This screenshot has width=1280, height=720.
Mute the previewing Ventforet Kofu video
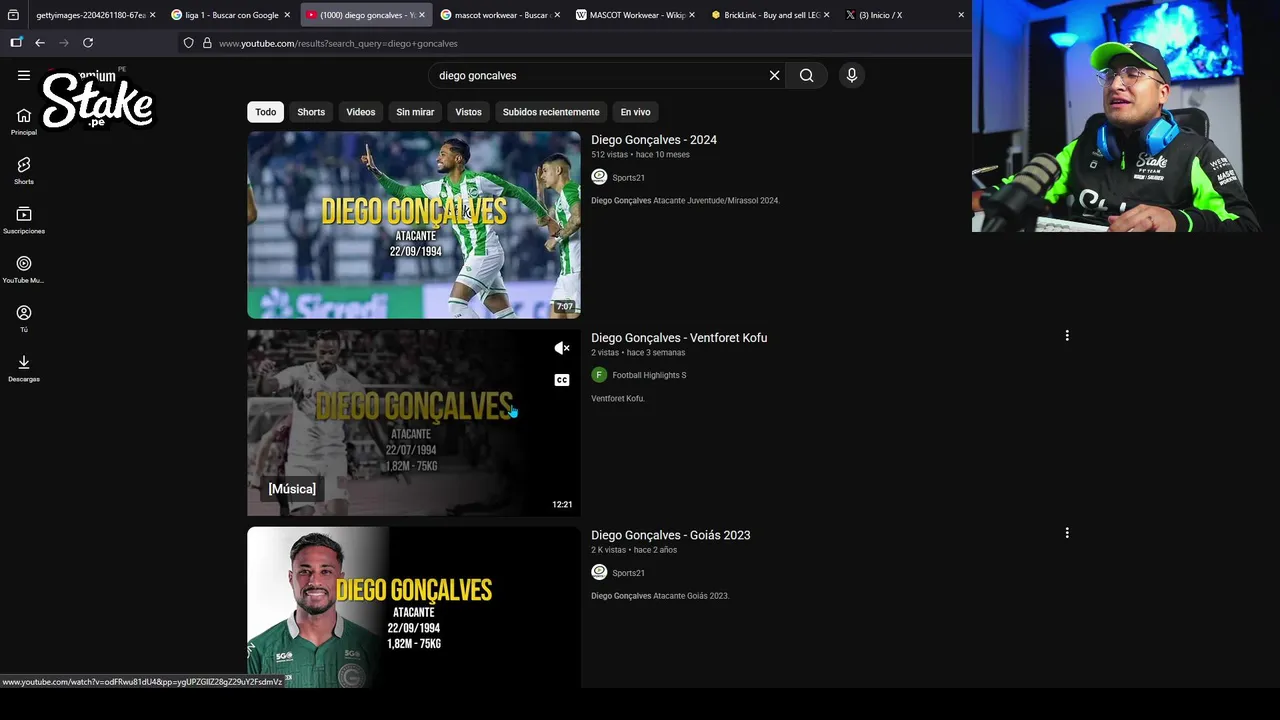click(x=562, y=348)
